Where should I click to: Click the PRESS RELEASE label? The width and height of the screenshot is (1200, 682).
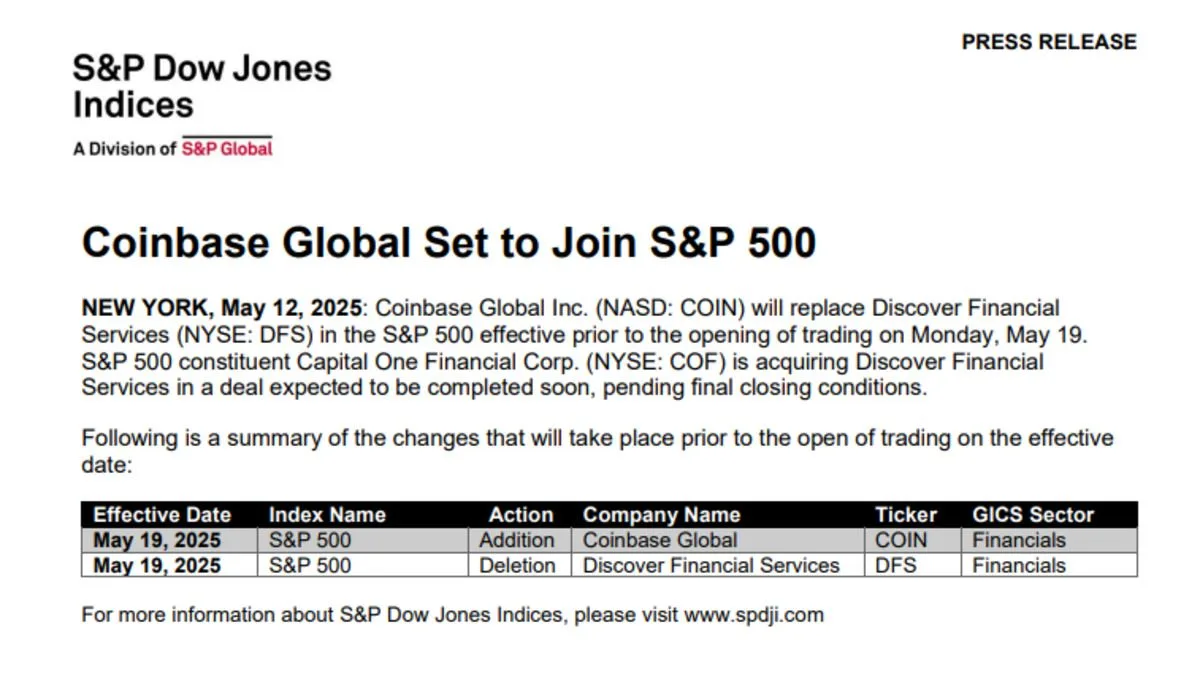tap(1049, 42)
